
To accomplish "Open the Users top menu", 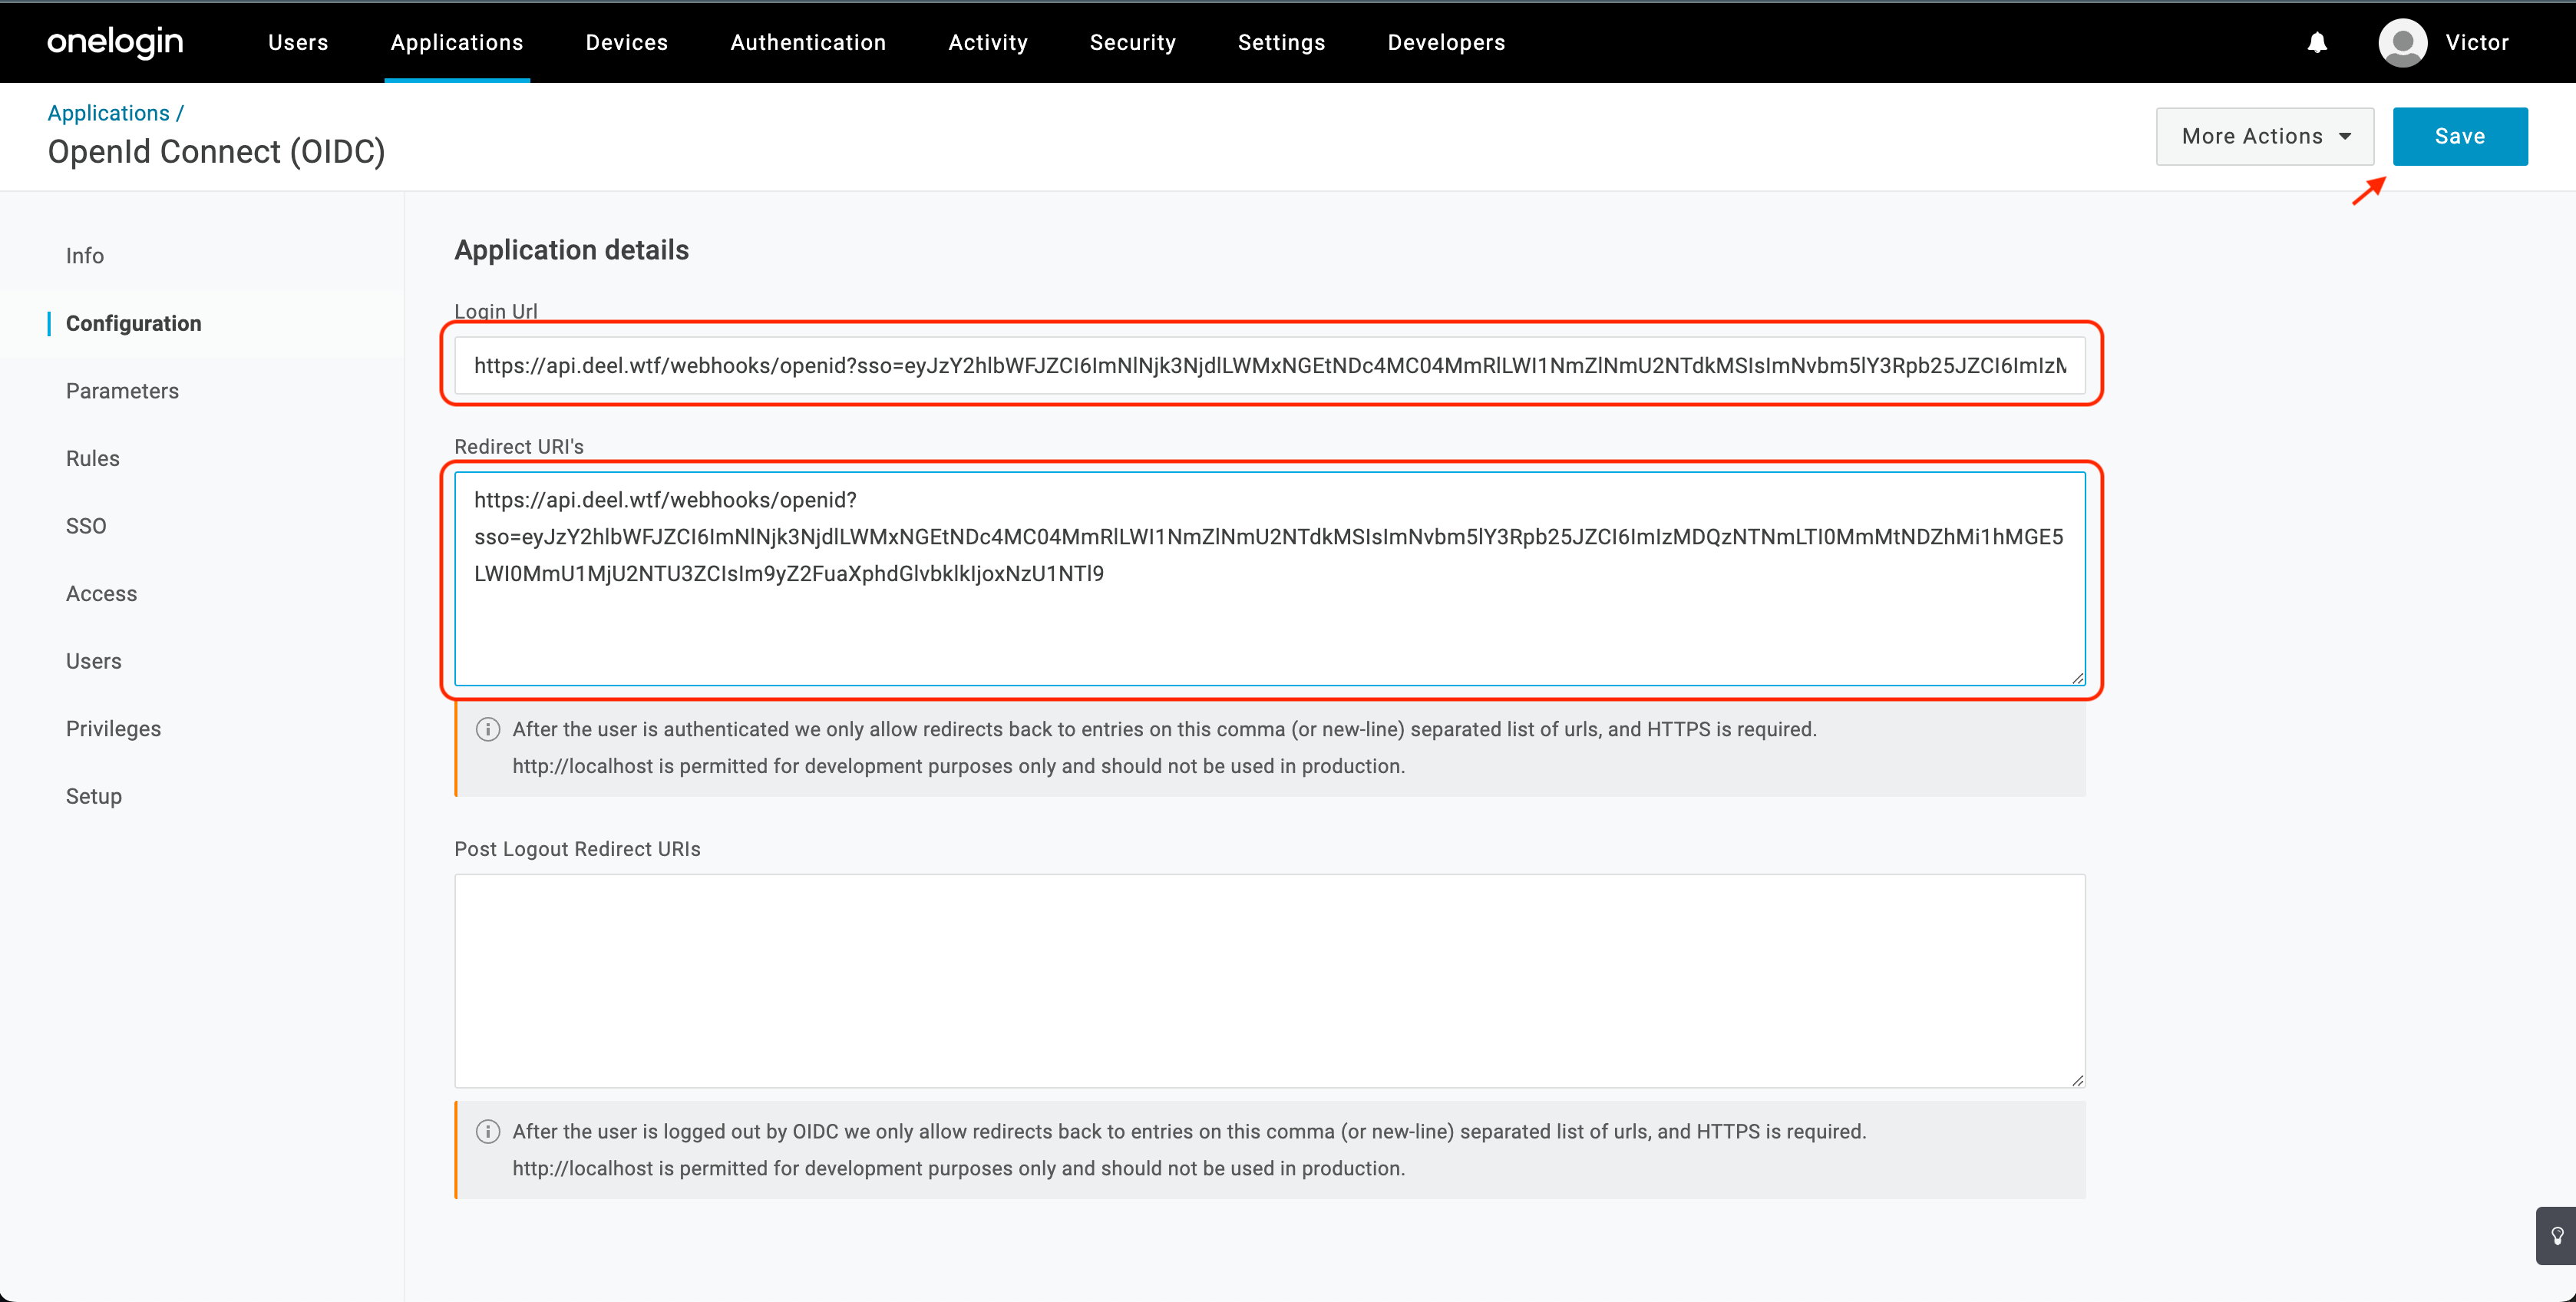I will click(x=298, y=42).
